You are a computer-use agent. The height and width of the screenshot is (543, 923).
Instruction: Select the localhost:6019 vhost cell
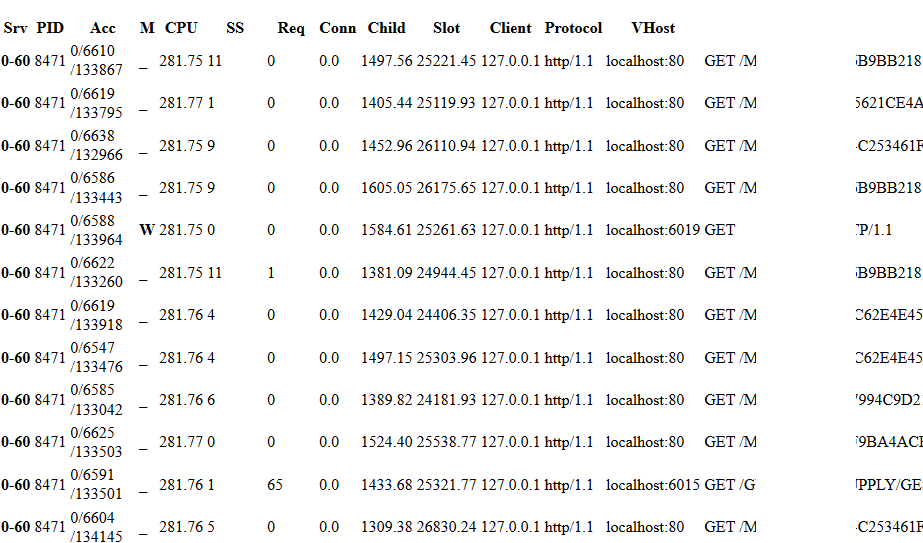coord(652,230)
